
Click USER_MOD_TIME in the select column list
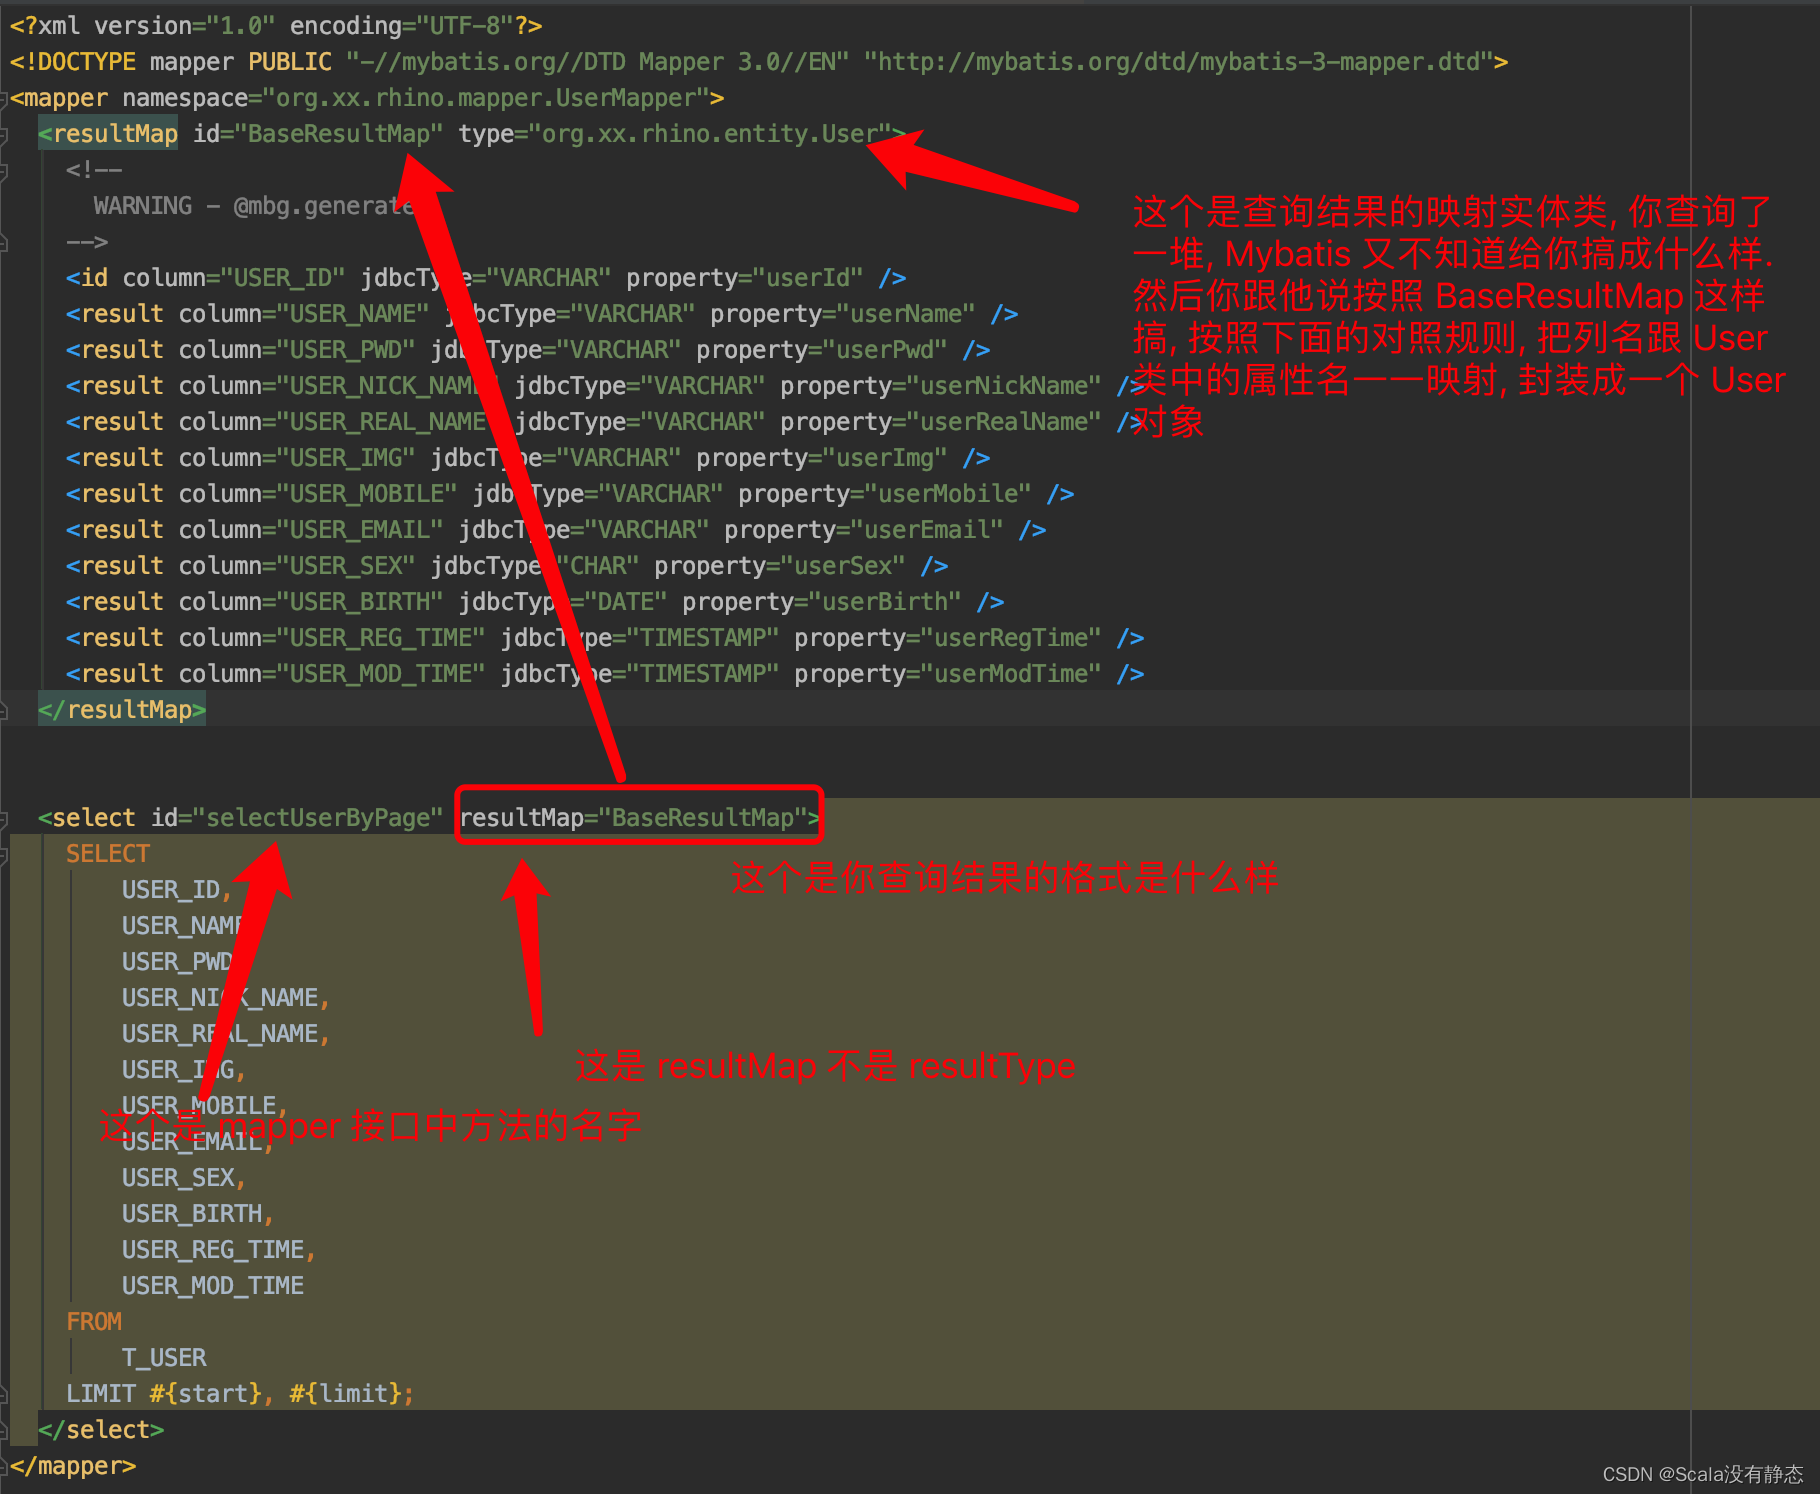[x=213, y=1286]
